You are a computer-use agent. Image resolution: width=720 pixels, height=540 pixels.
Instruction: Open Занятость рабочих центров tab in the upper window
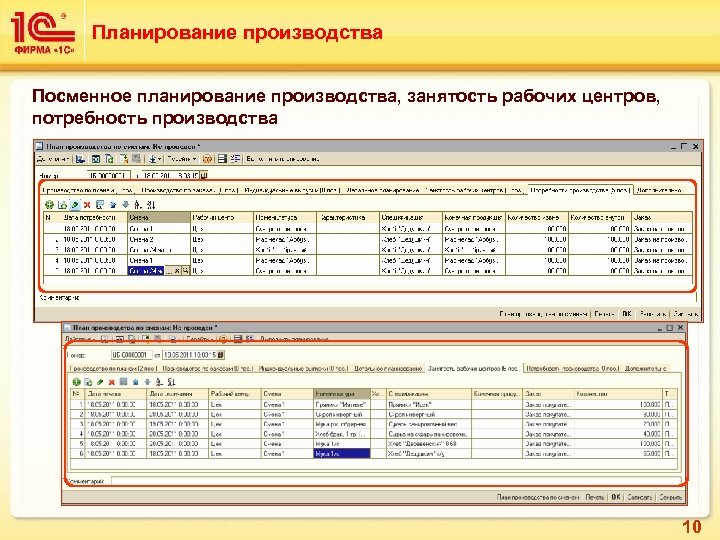pyautogui.click(x=474, y=190)
